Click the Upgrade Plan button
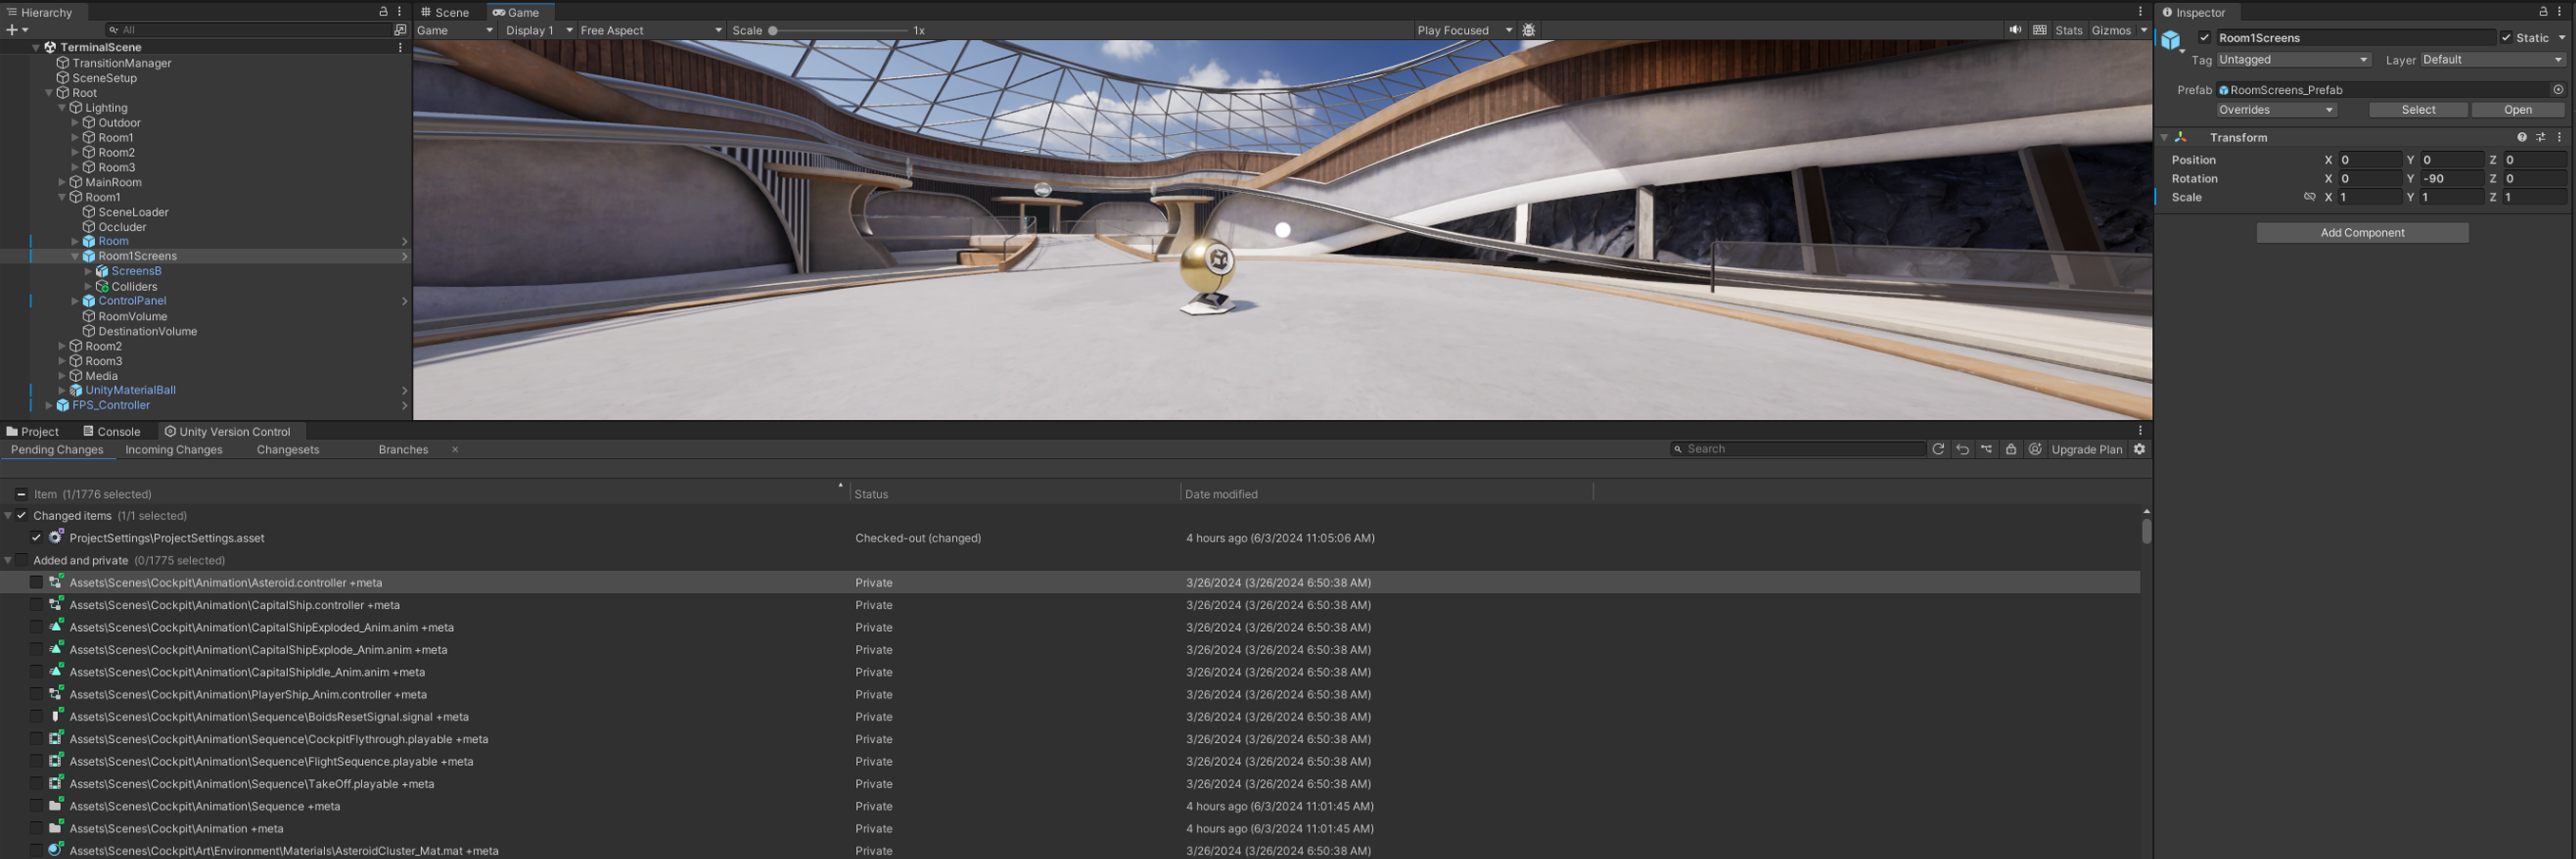Image resolution: width=2576 pixels, height=859 pixels. 2086,449
